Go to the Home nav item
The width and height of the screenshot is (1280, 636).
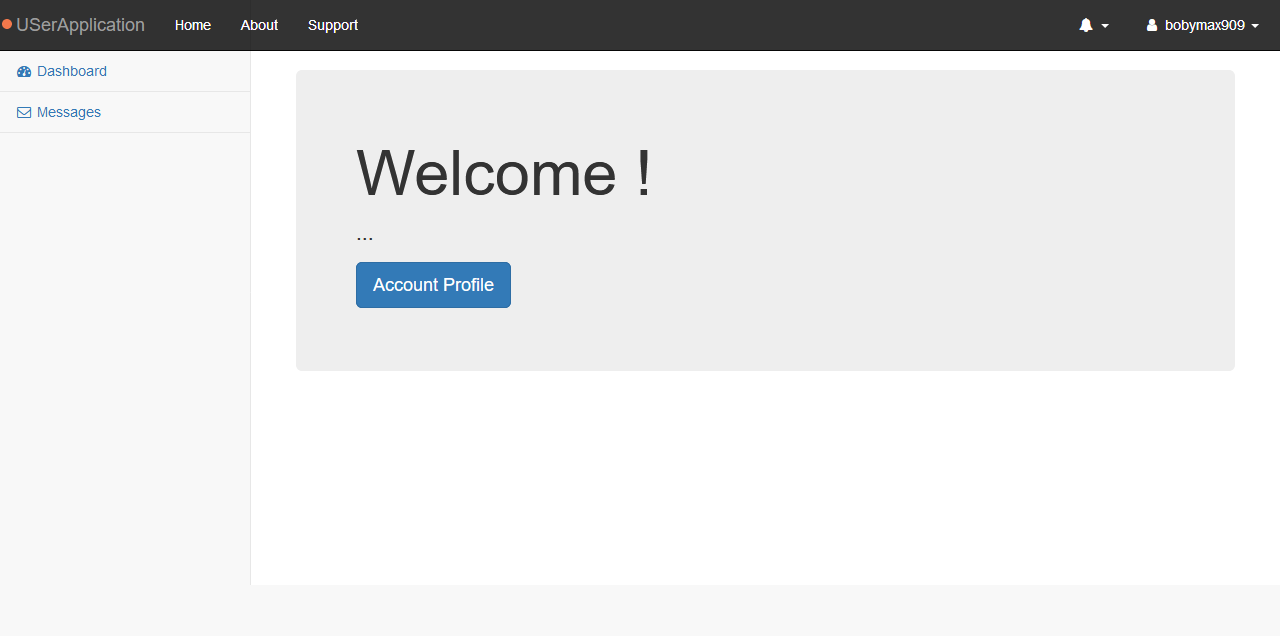pos(193,25)
